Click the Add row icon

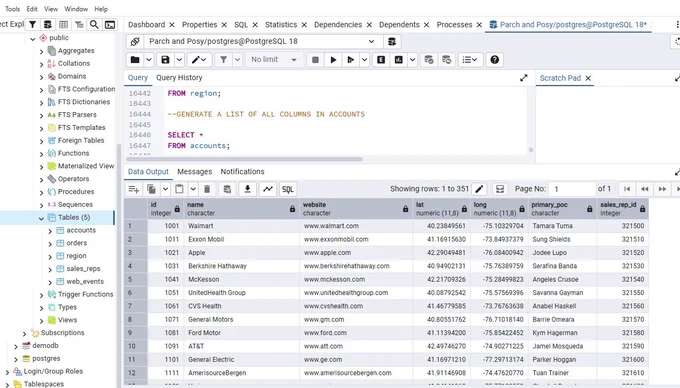coord(134,189)
